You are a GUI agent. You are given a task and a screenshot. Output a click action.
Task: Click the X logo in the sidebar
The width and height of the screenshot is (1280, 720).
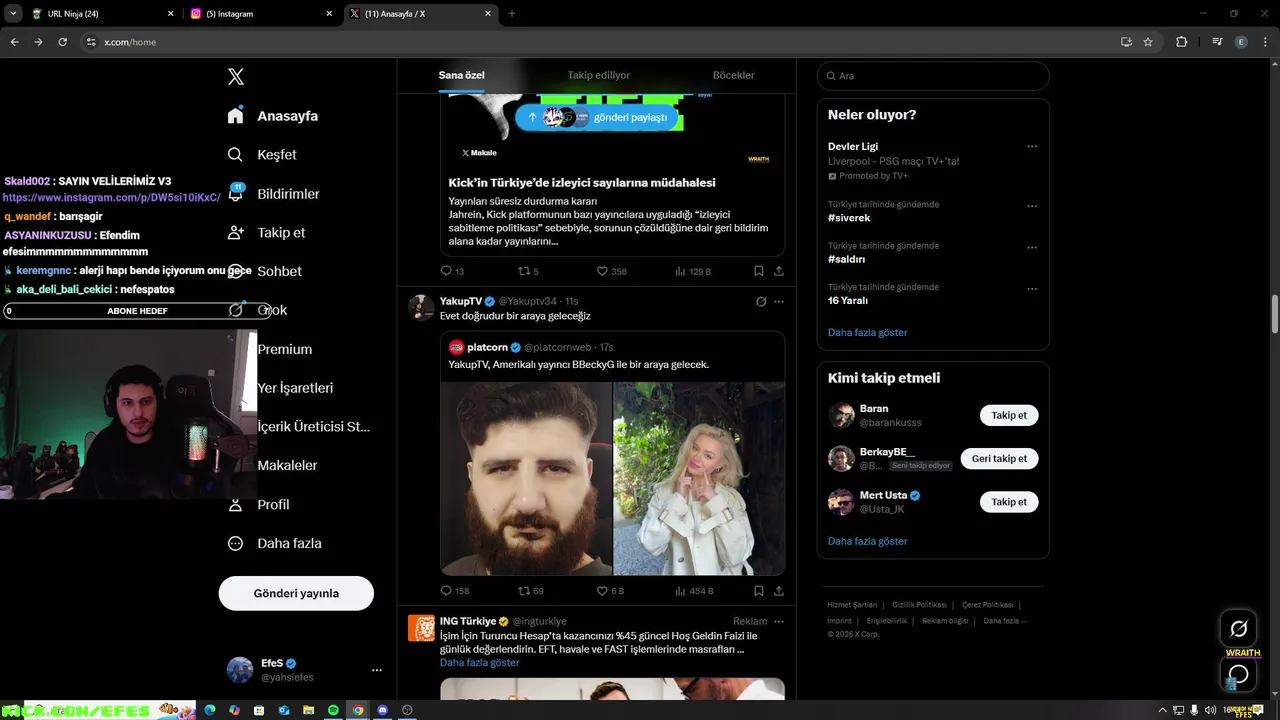(236, 77)
